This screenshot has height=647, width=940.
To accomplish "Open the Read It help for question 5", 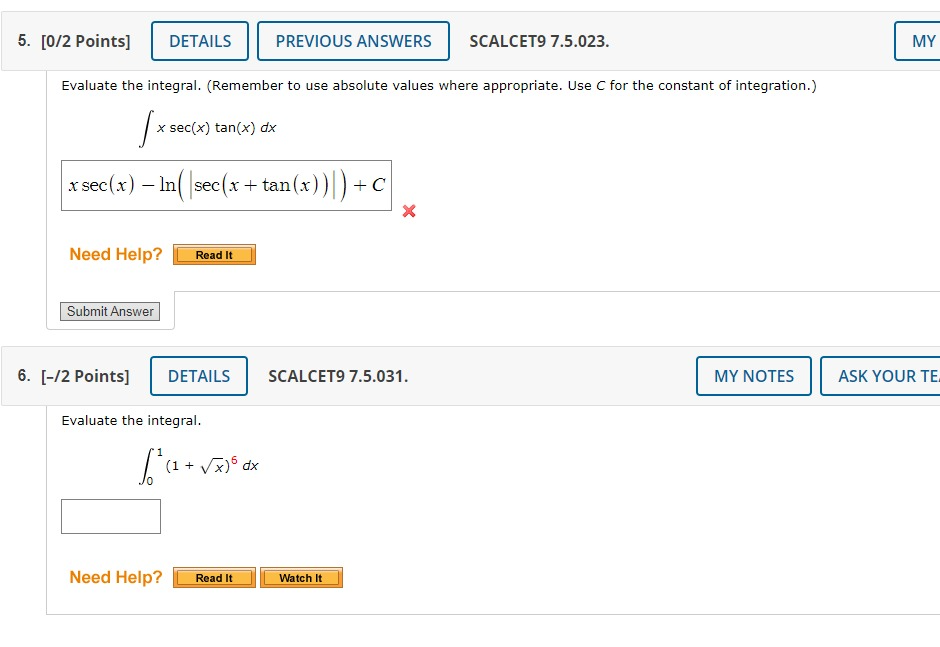I will coord(214,254).
